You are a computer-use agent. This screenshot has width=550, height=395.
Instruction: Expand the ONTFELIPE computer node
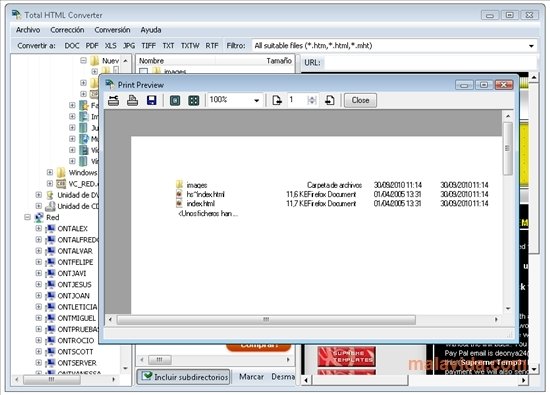point(39,262)
